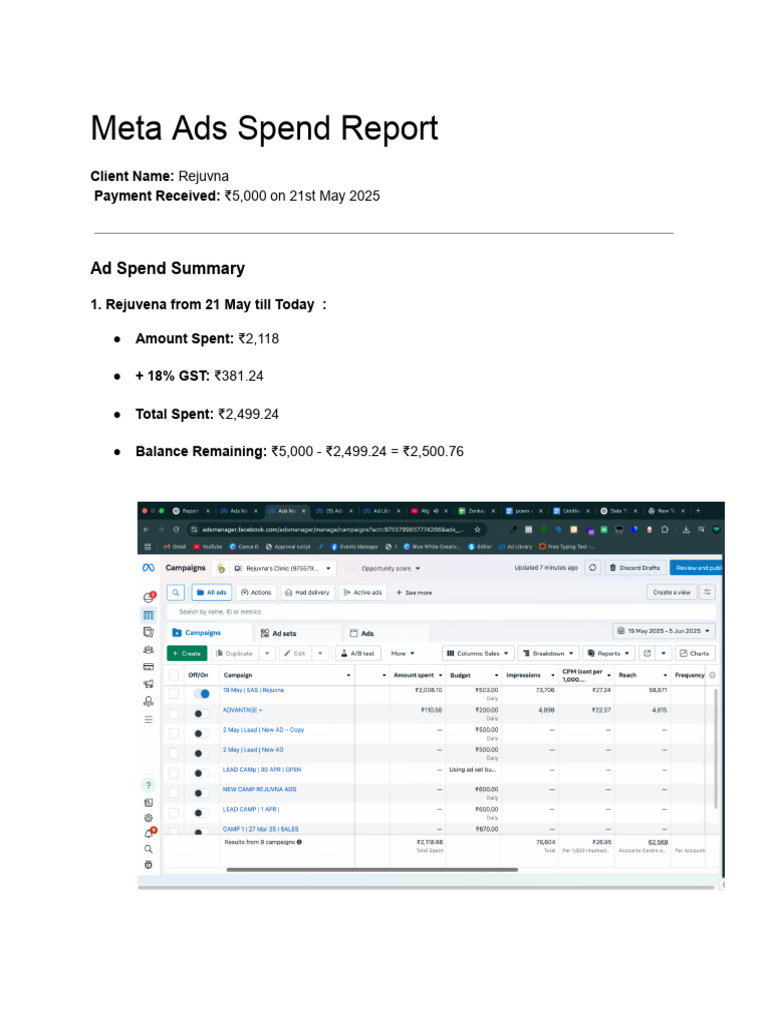Screen dimensions: 768x1024
Task: Open the browser extensions puzzle icon
Action: coord(664,530)
